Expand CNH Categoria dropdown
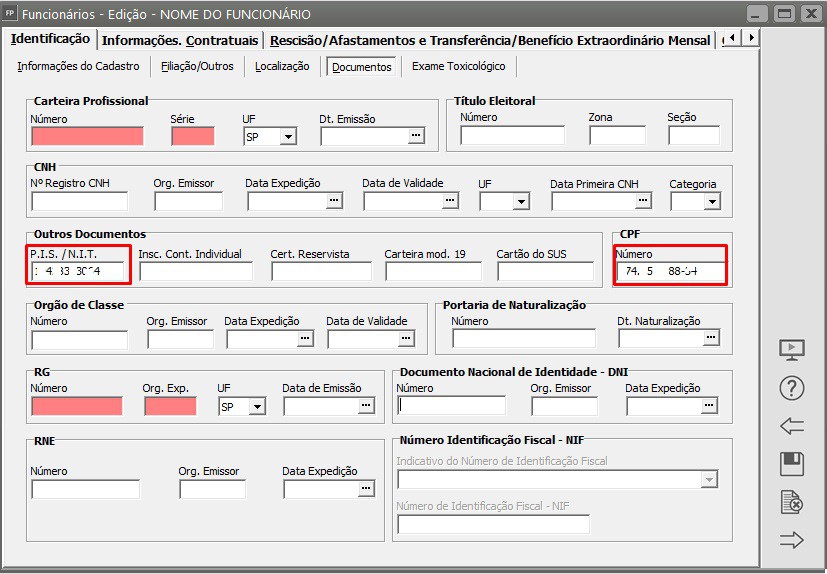 click(x=713, y=201)
